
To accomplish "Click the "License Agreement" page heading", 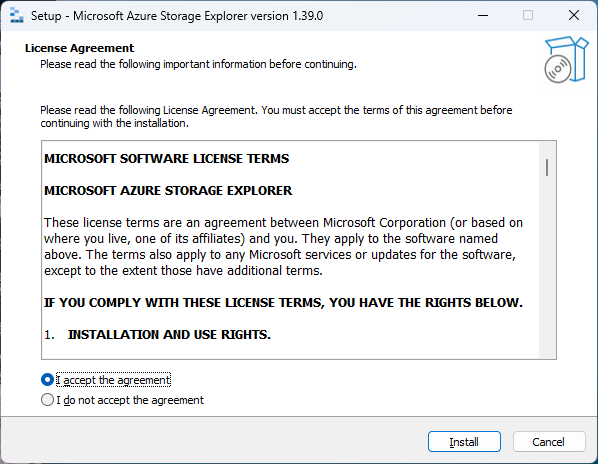I will pos(79,48).
